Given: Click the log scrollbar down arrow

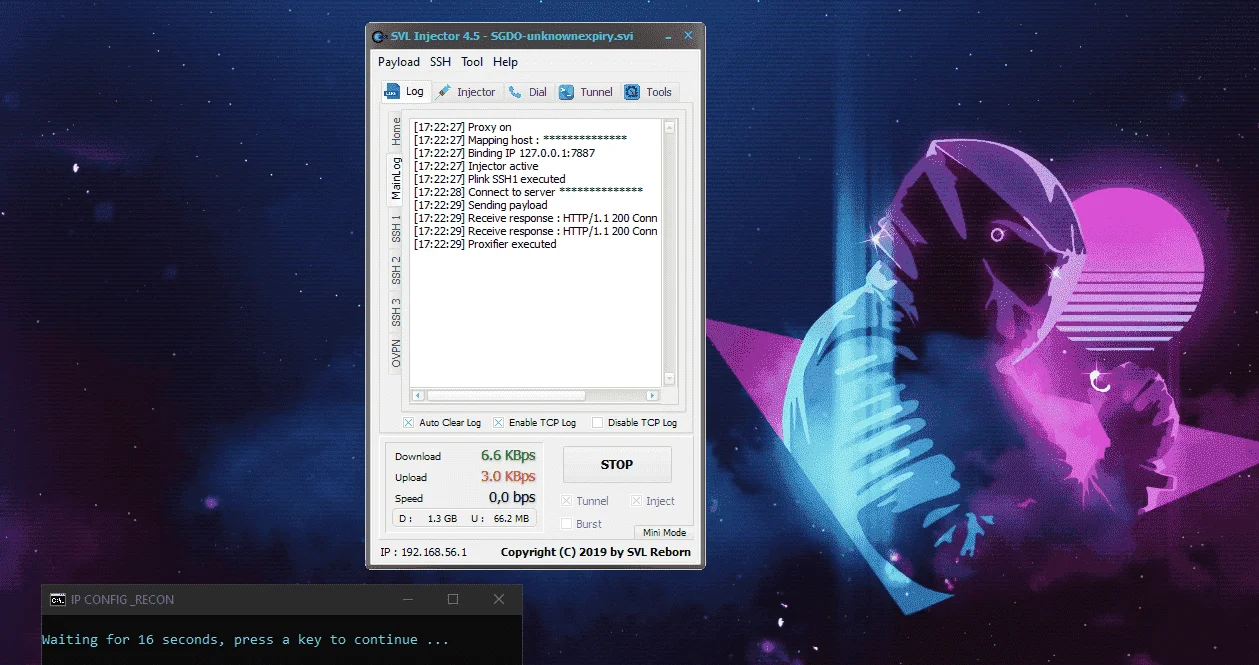Looking at the screenshot, I should point(670,379).
